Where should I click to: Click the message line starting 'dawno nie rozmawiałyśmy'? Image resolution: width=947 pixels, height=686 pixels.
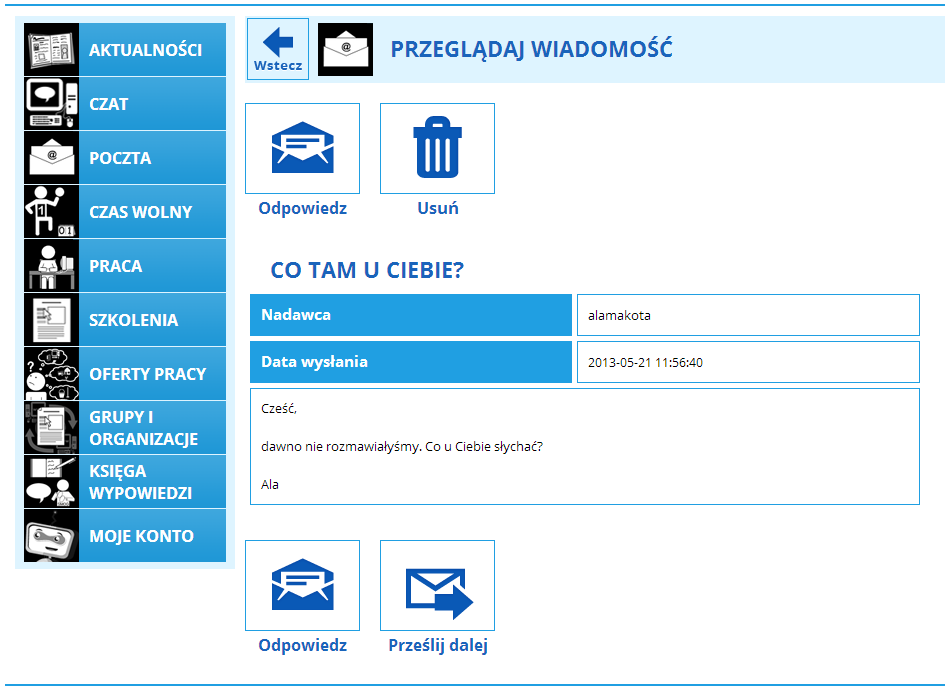(402, 447)
